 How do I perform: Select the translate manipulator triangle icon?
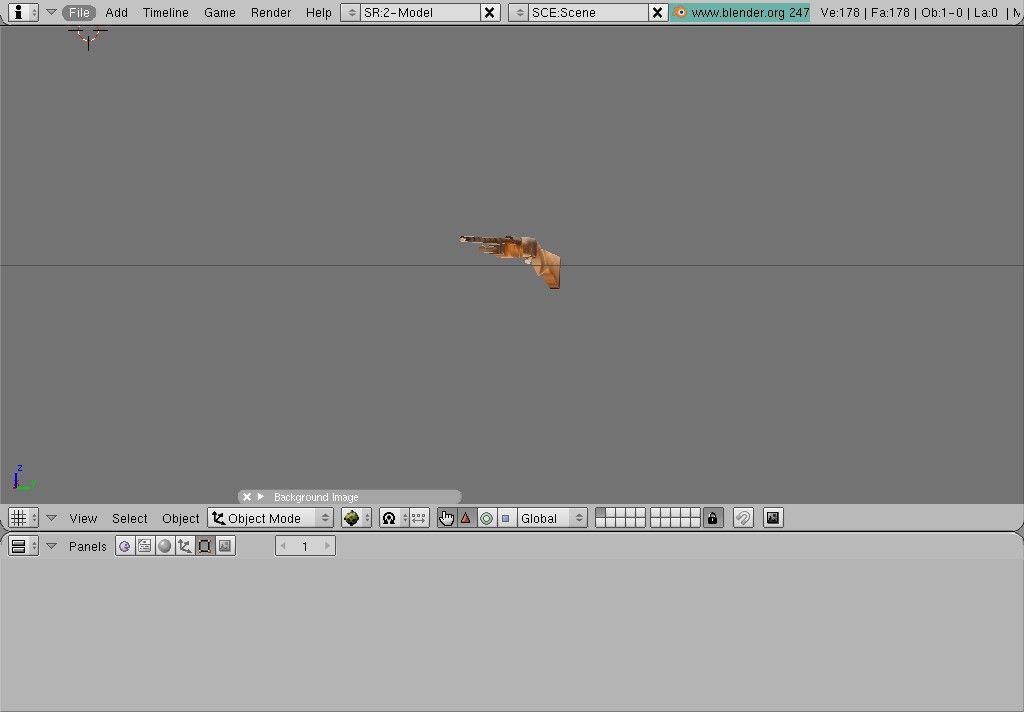466,518
